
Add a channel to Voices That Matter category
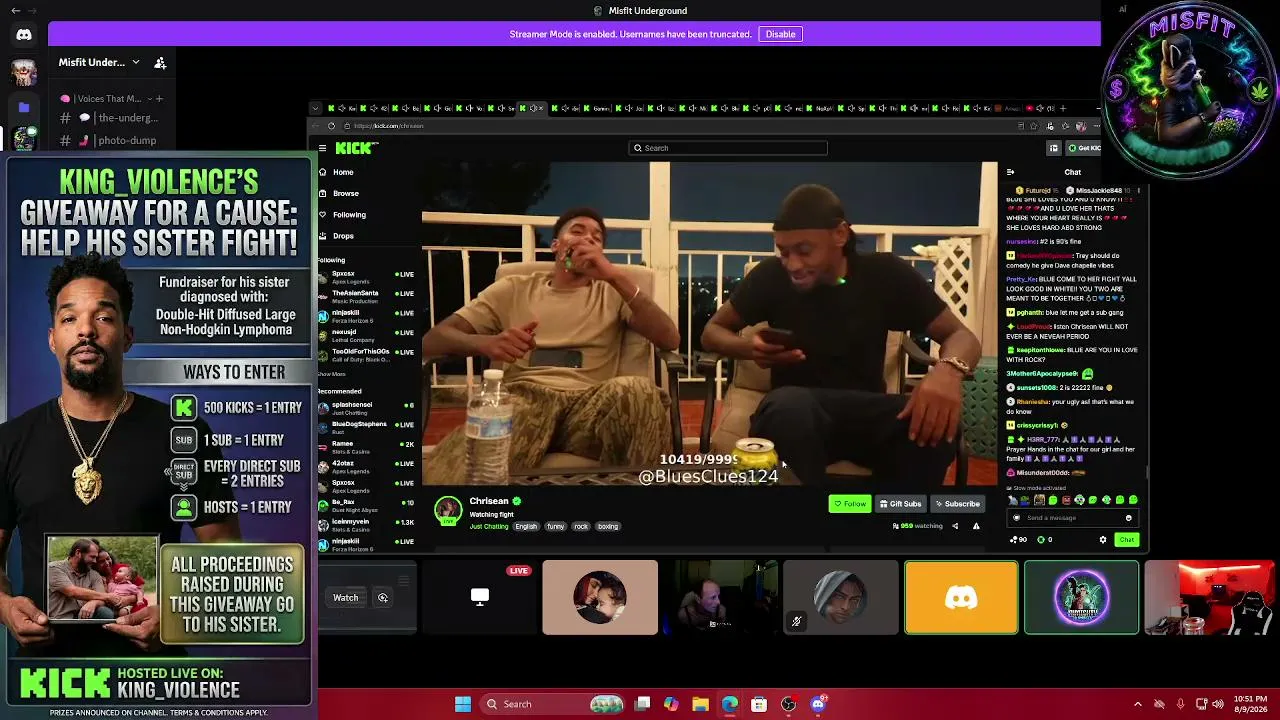[159, 99]
